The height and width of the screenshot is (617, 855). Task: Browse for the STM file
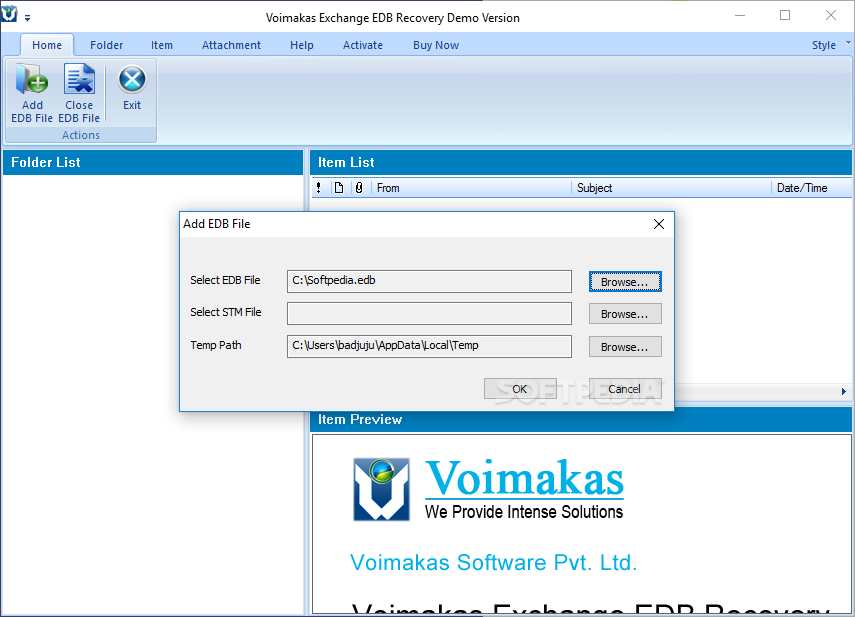pos(625,314)
